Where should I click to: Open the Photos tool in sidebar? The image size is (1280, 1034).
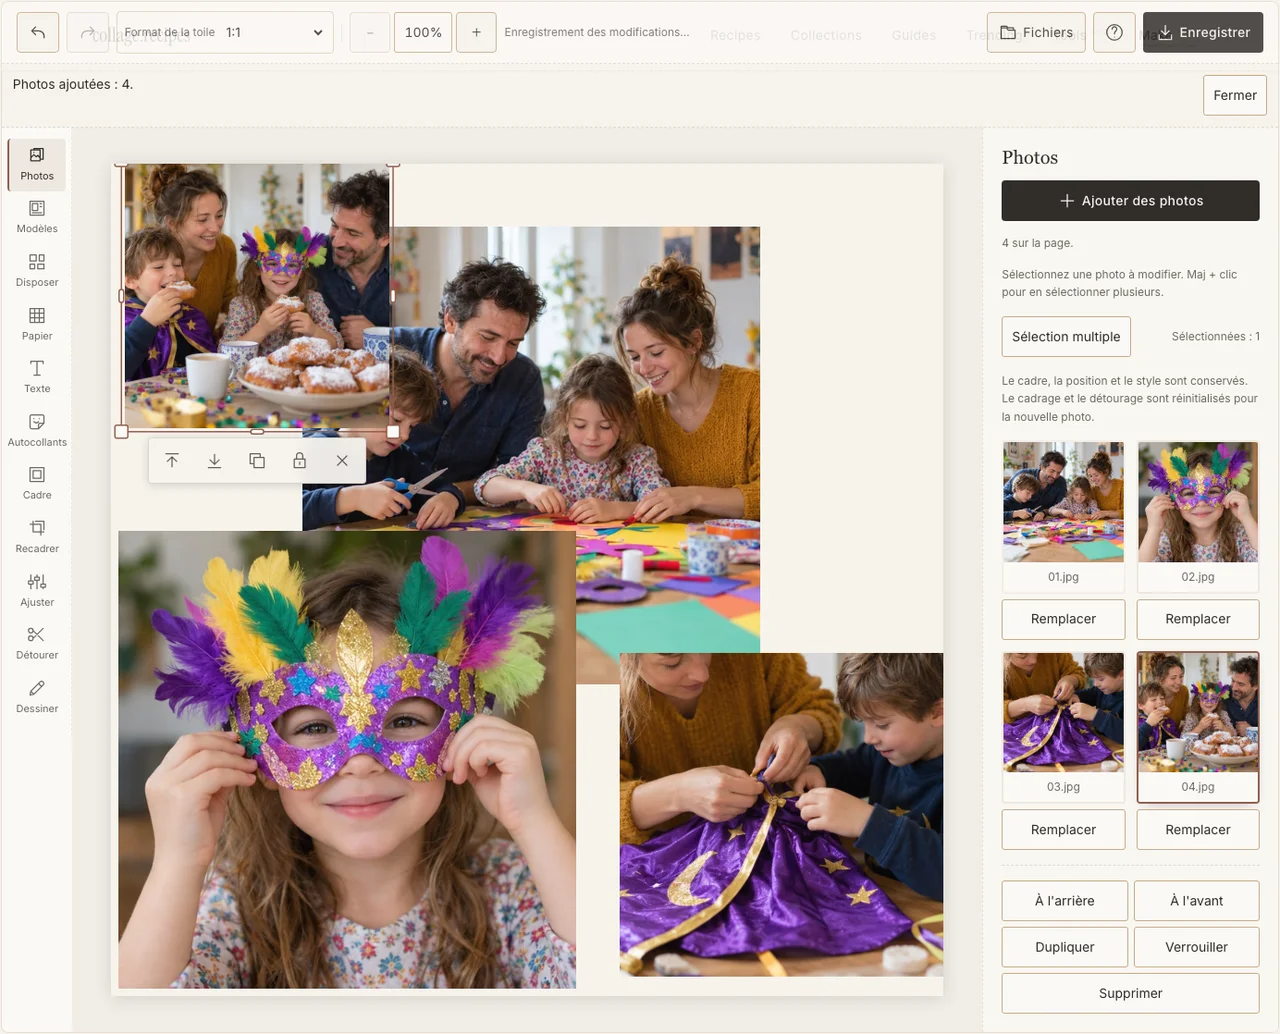[x=37, y=165]
